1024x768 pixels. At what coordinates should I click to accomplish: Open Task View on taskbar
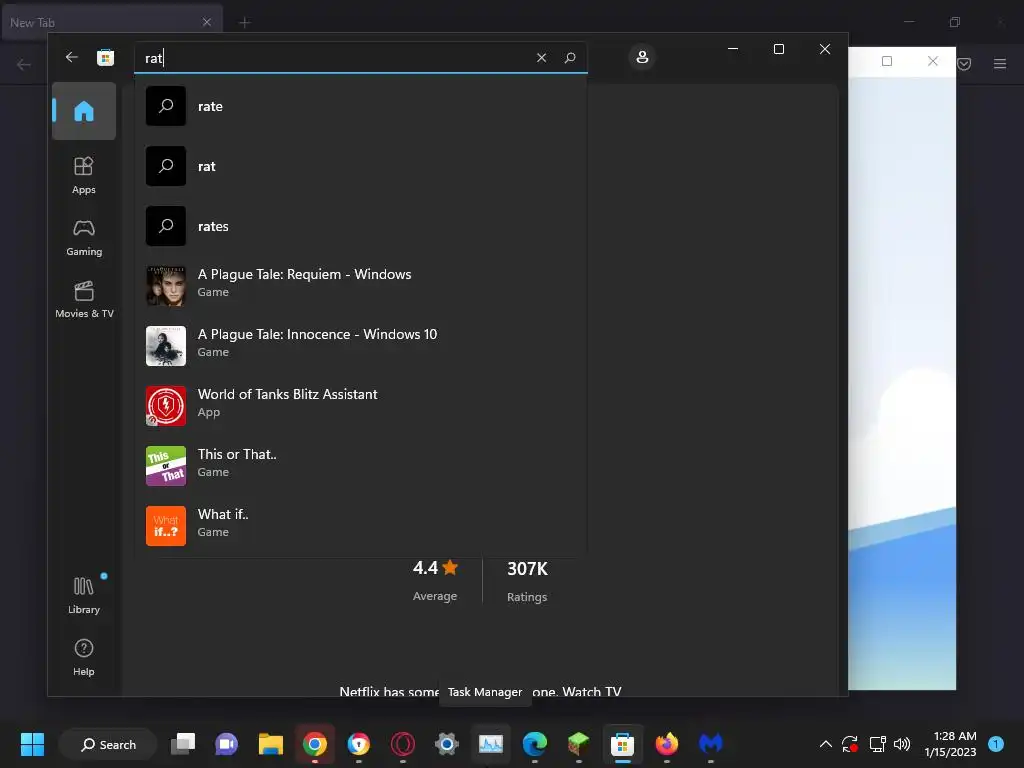point(183,744)
